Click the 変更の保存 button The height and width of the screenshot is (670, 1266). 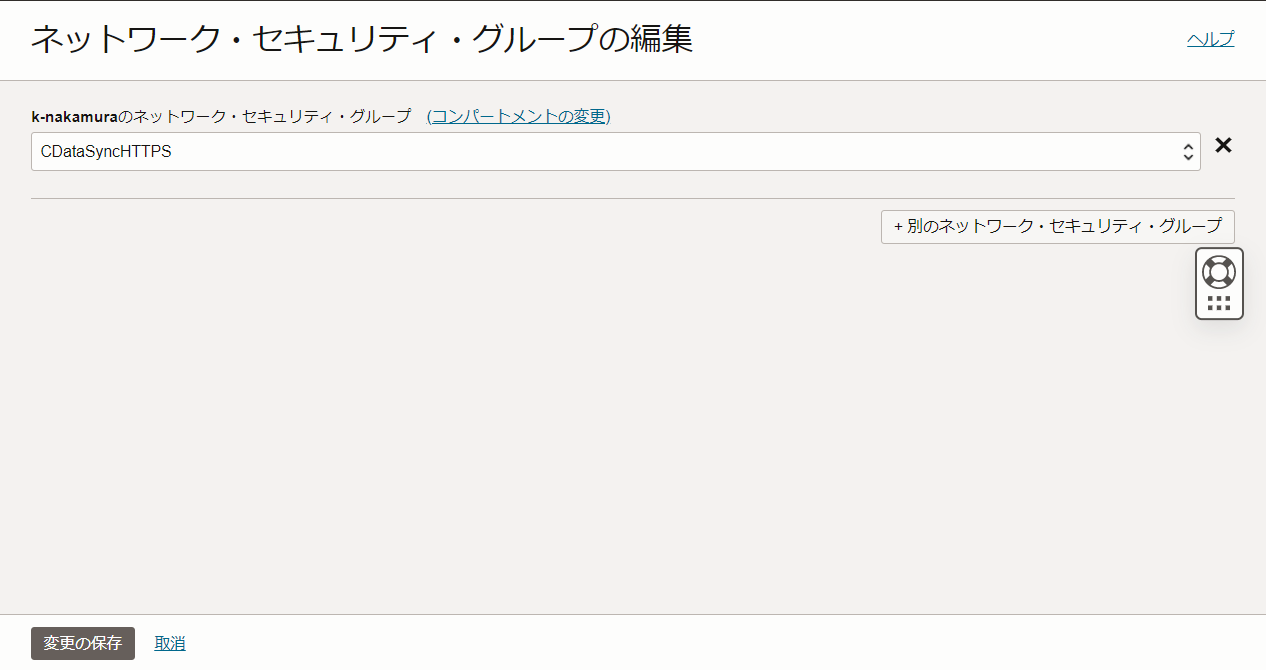[83, 643]
